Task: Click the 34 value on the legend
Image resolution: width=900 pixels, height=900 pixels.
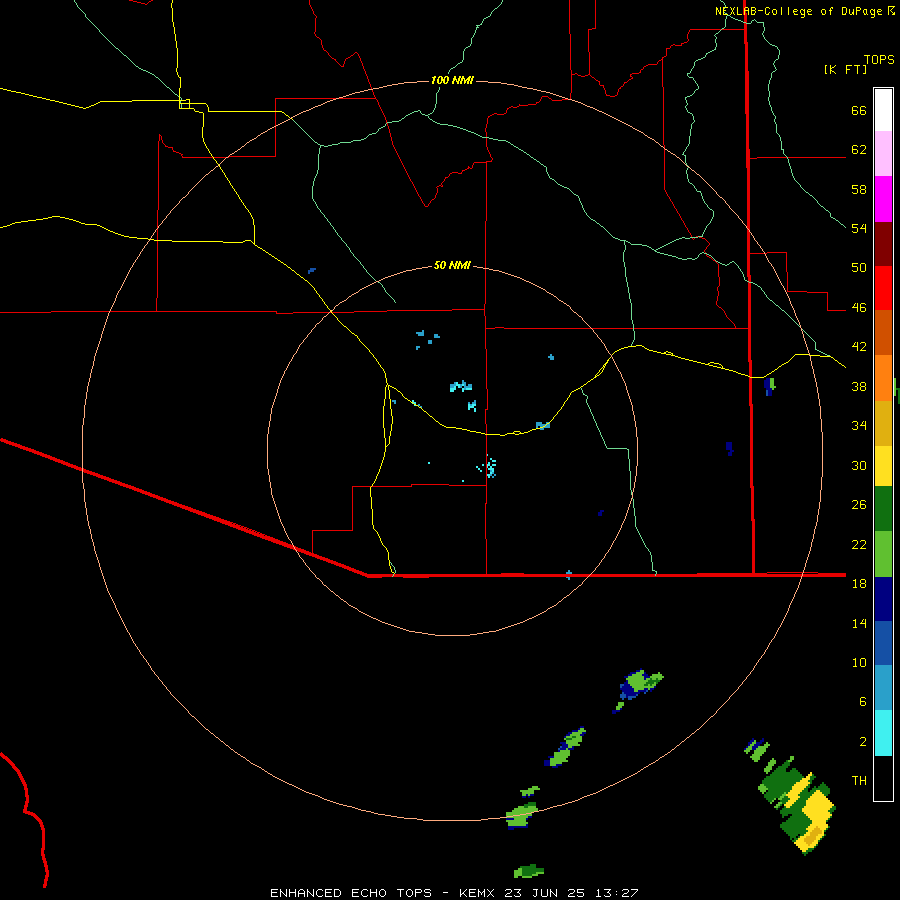Action: (x=859, y=426)
